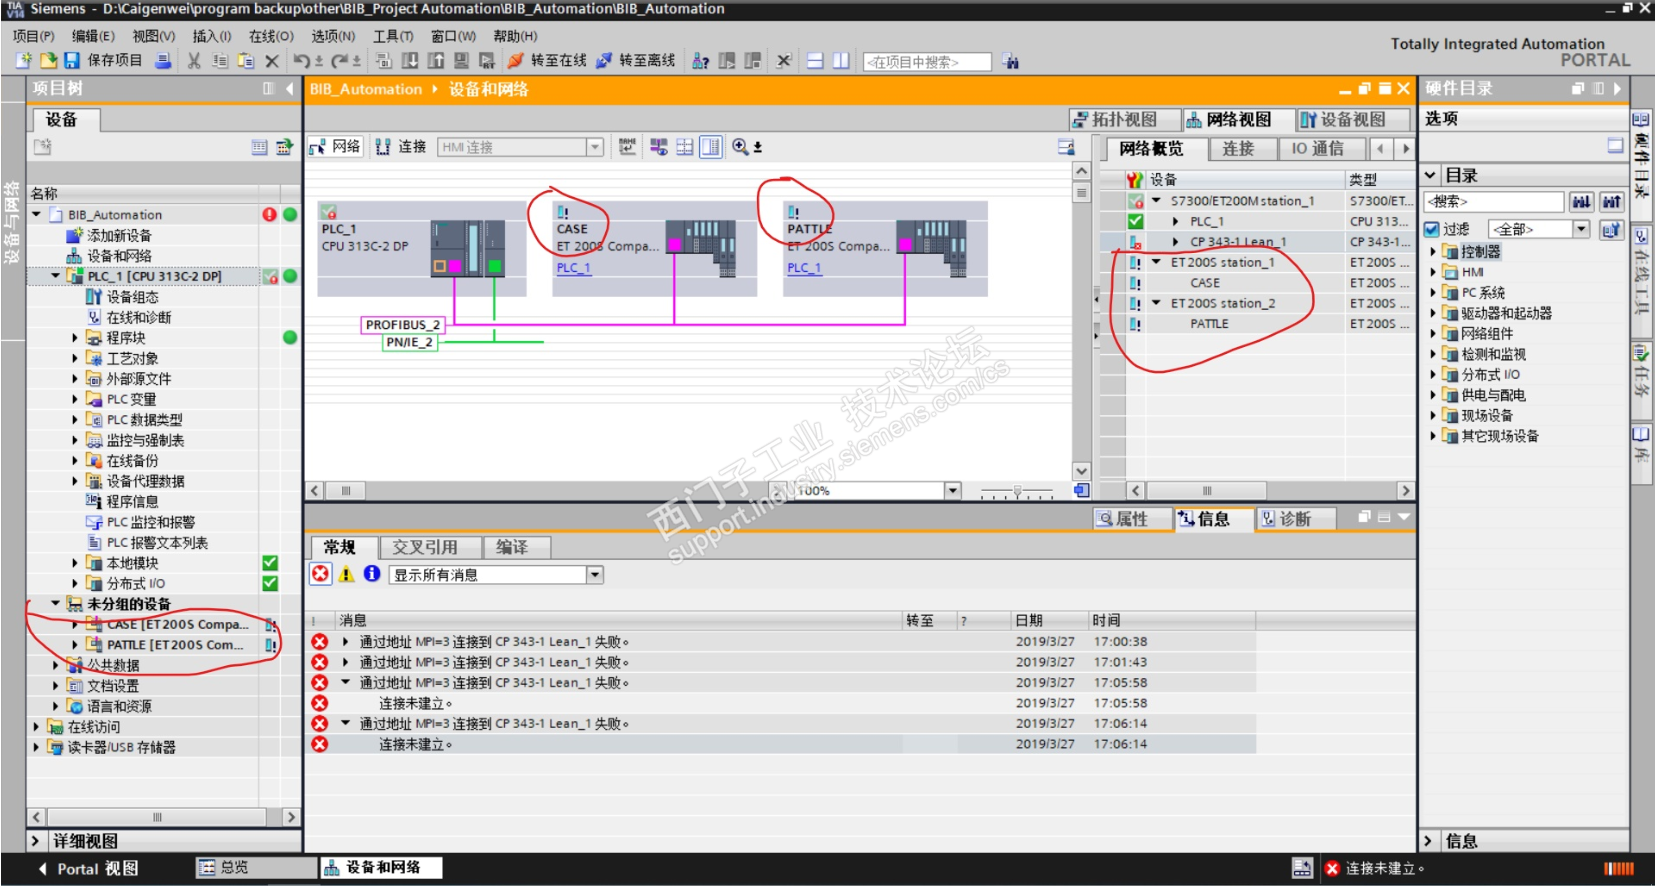Image resolution: width=1657 pixels, height=891 pixels.
Task: Click the catalog search field
Action: click(1494, 202)
